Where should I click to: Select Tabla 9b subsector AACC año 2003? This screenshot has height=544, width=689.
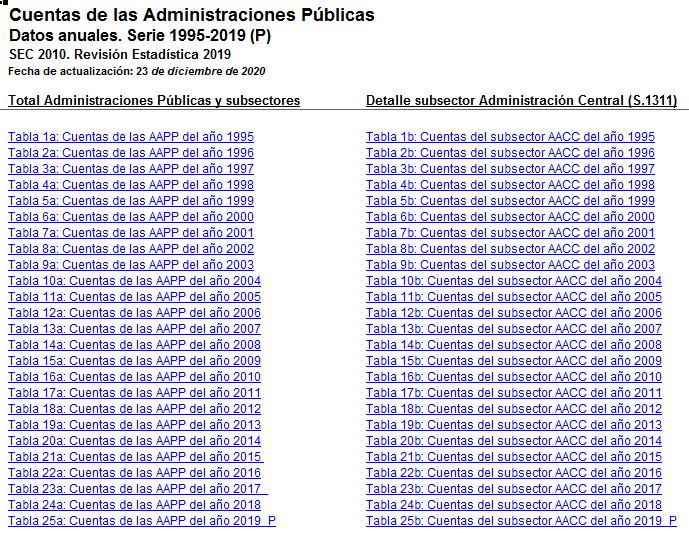click(510, 265)
